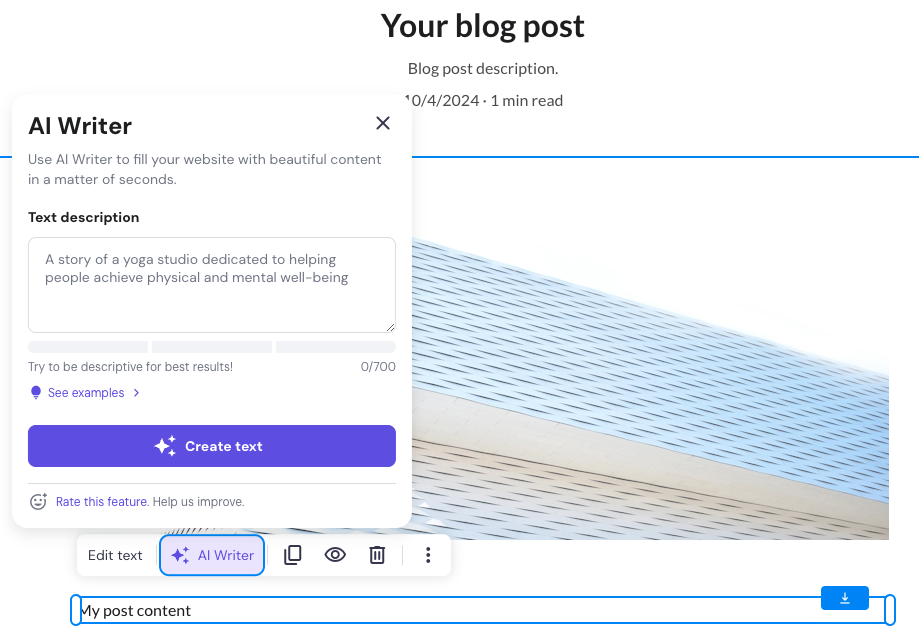Image resolution: width=919 pixels, height=637 pixels.
Task: Click the first gray progress bar under the description
Action: (87, 346)
